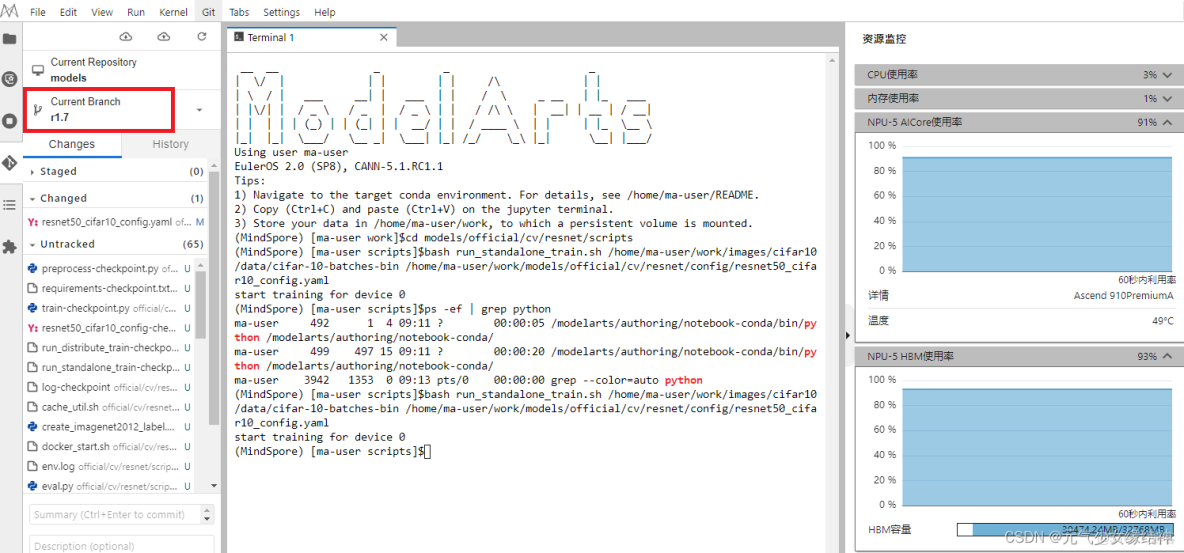1184x553 pixels.
Task: Focus the commit Description input field
Action: click(x=122, y=544)
